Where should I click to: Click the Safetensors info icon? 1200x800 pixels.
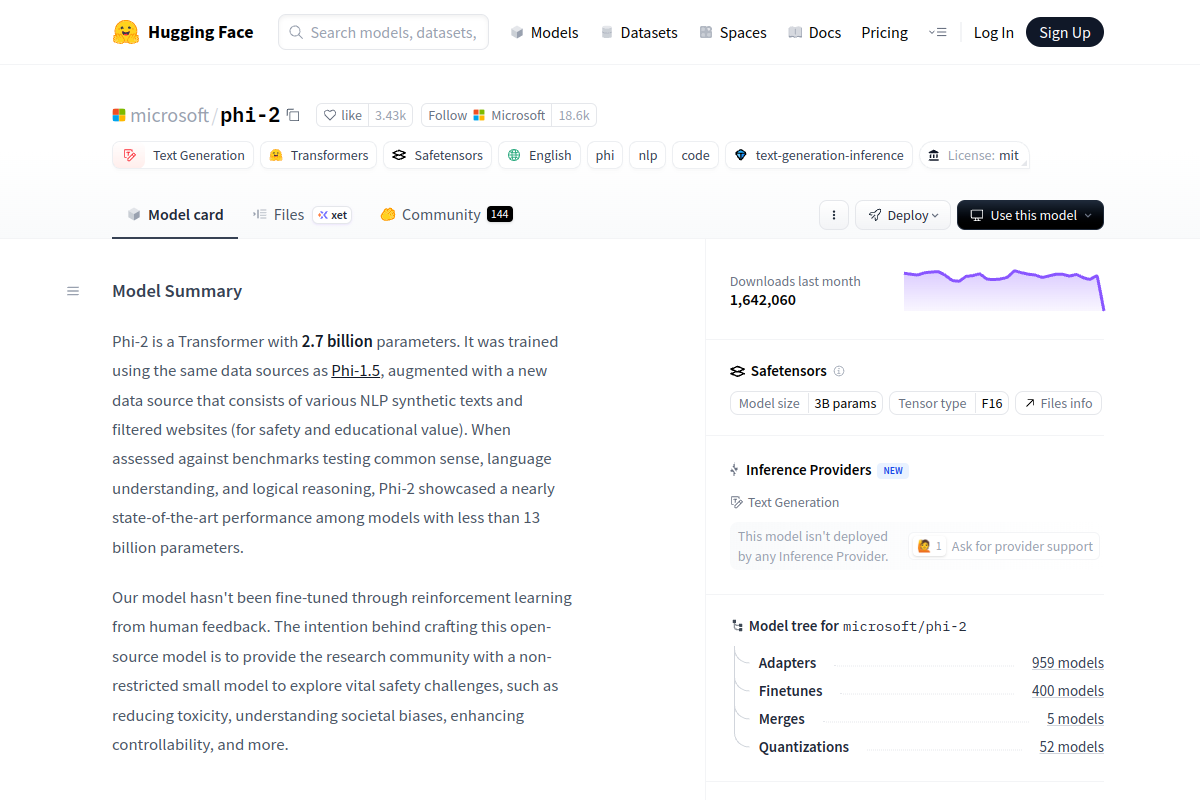(x=839, y=371)
